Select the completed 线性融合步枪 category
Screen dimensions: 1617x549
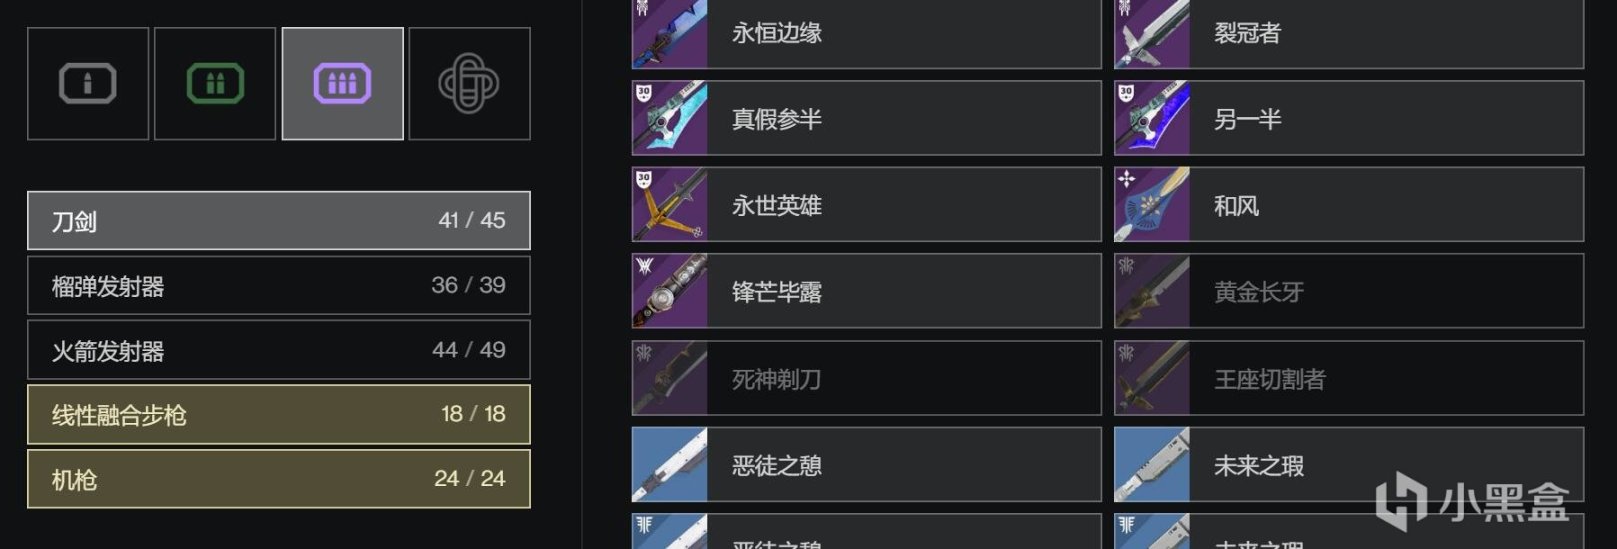point(279,415)
